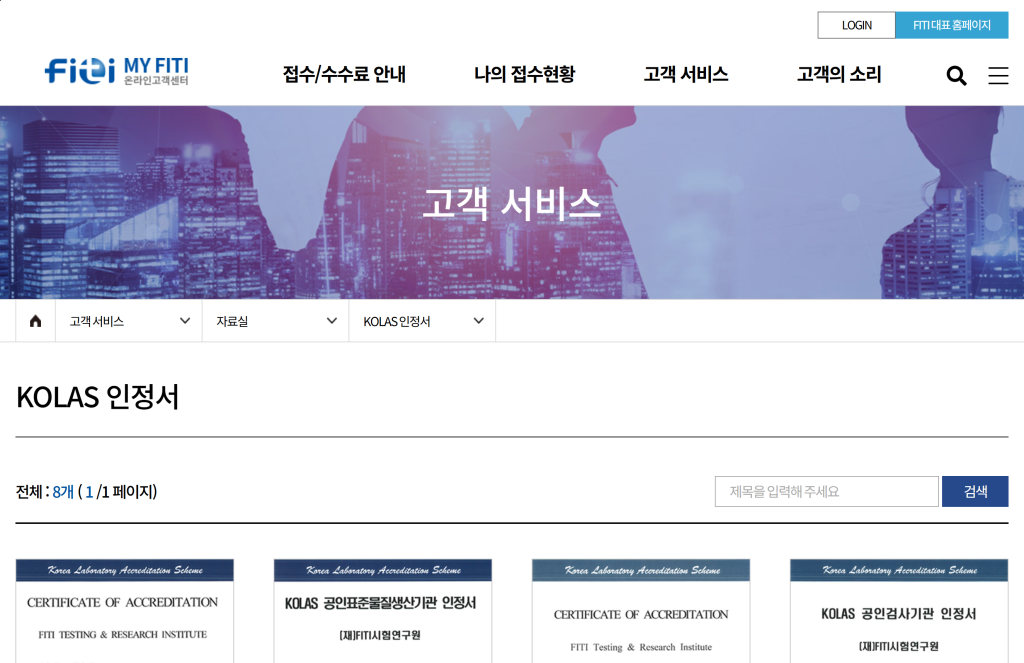Expand the 자료실 breadcrumb dropdown

[276, 321]
